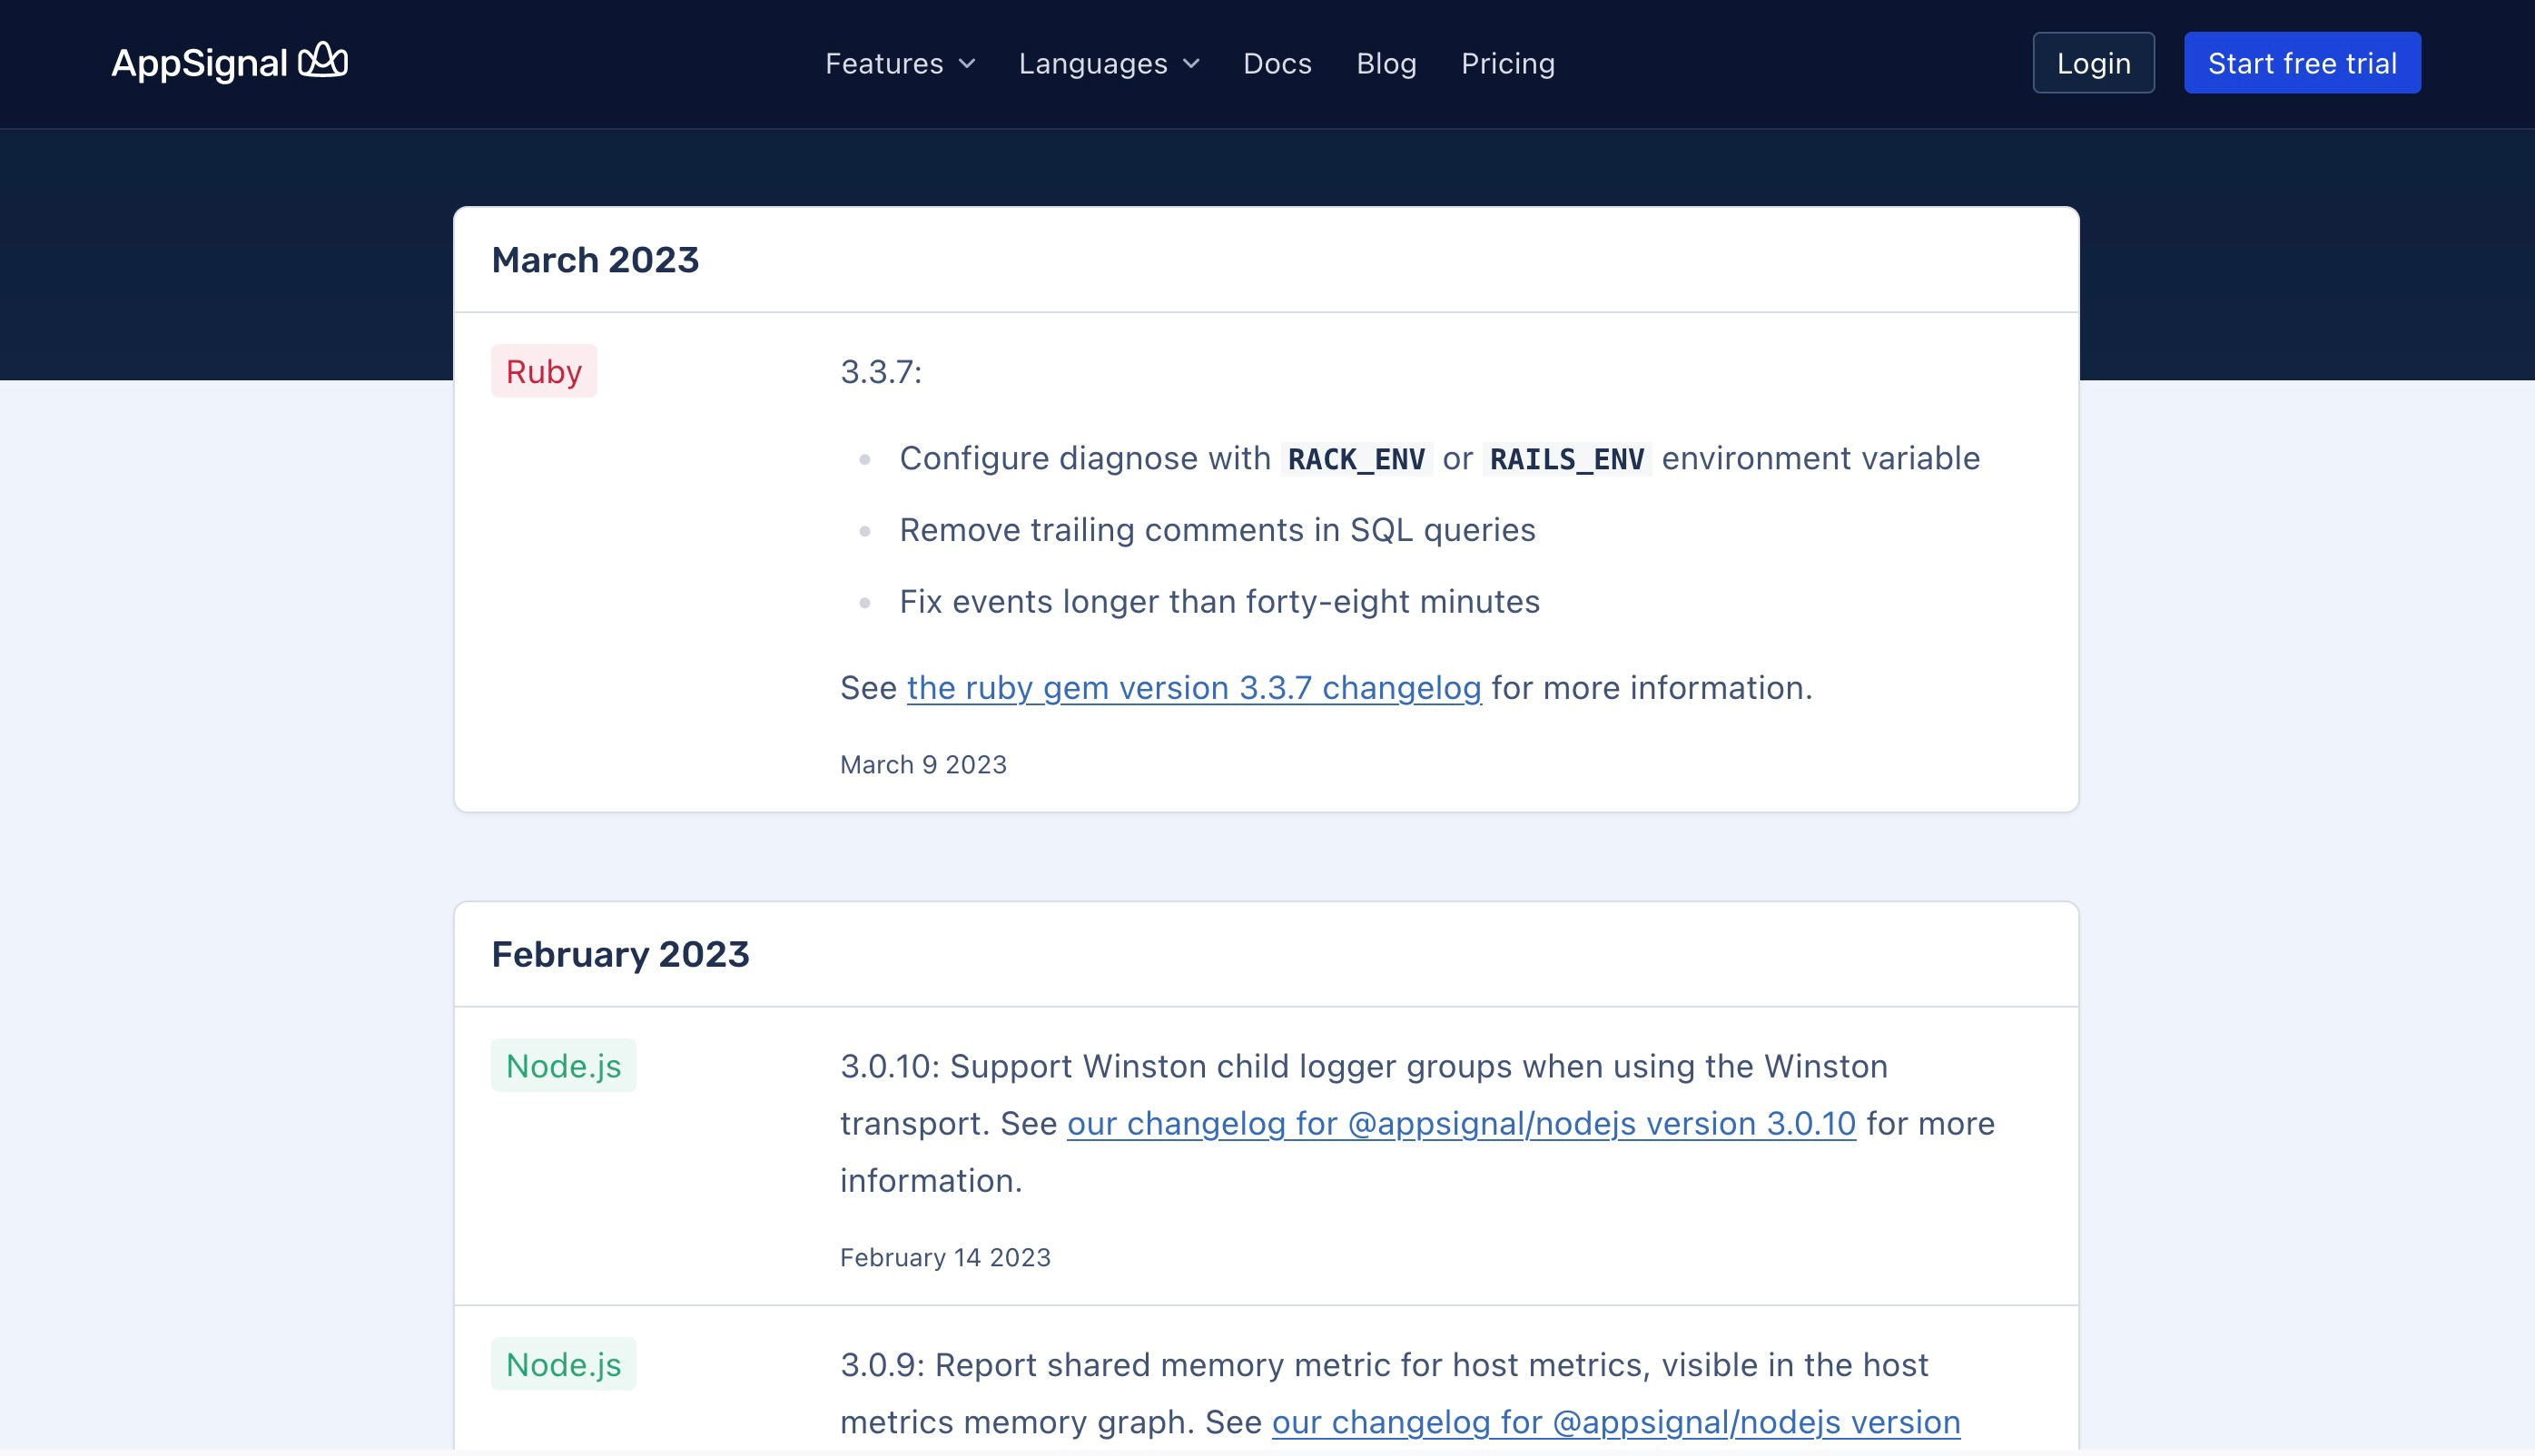Screen dimensions: 2535x1456
Task: Open the Features dropdown menu
Action: (883, 63)
